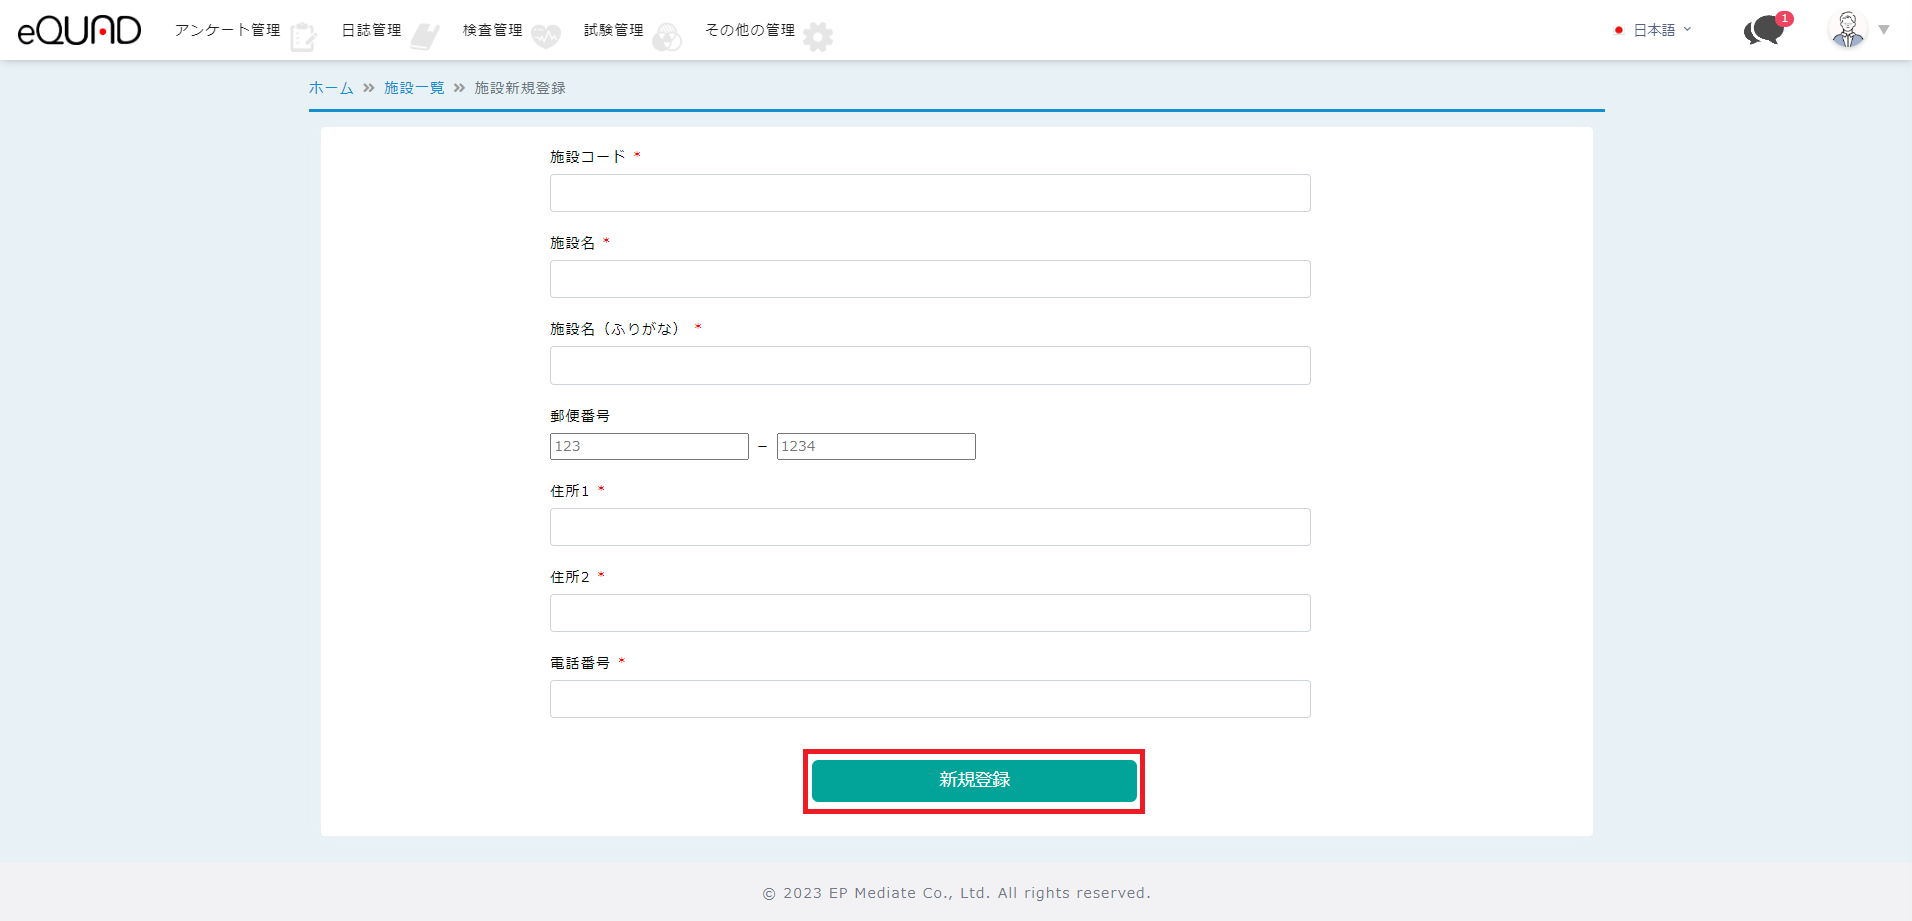1912x921 pixels.
Task: Navigate to 施設一覧 breadcrumb link
Action: click(414, 88)
